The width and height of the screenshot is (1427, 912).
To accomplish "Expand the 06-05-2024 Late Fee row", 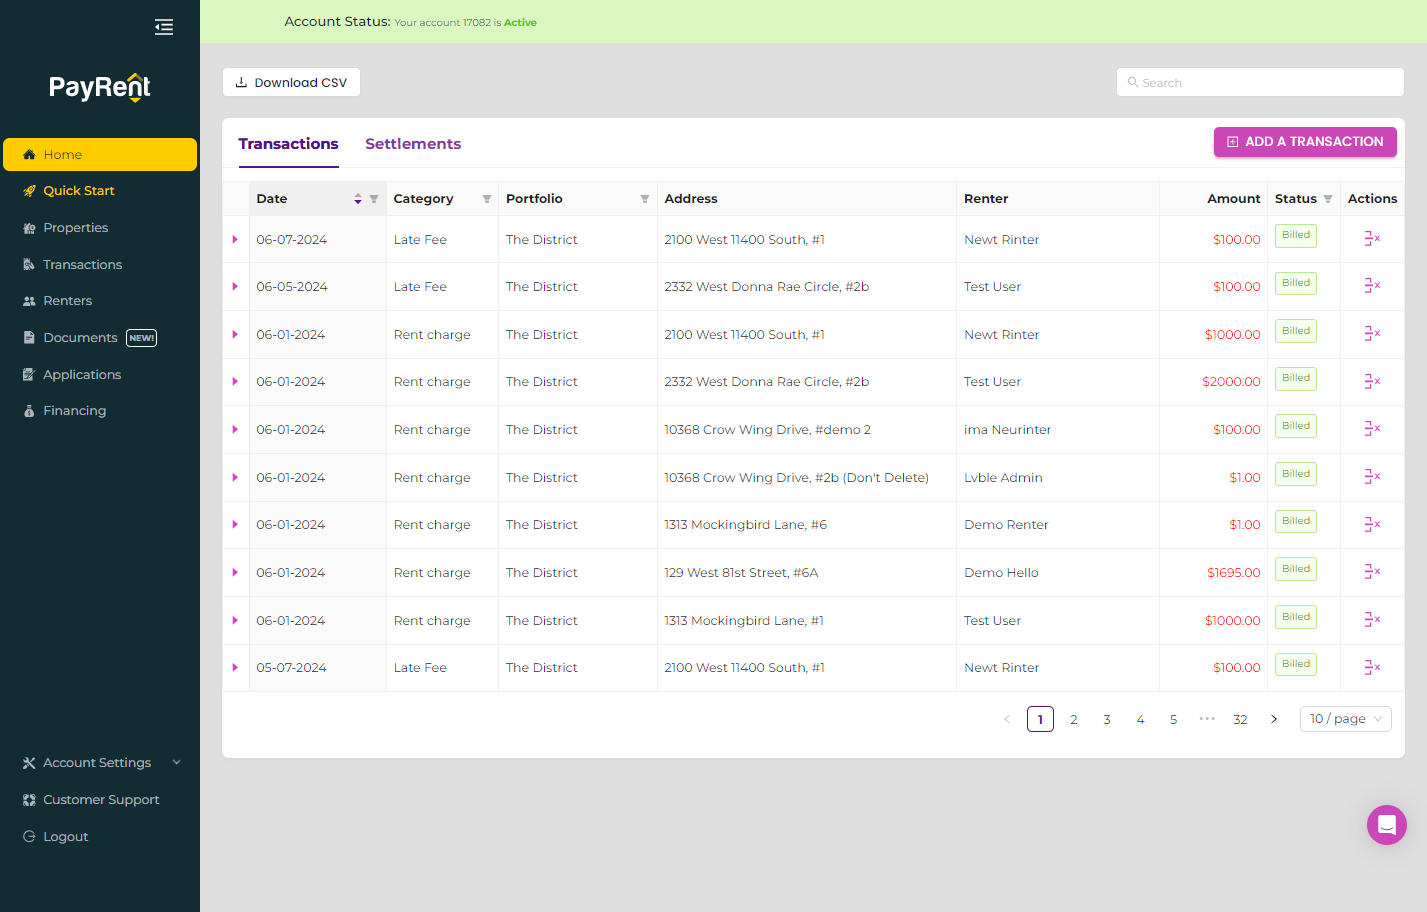I will pos(235,286).
